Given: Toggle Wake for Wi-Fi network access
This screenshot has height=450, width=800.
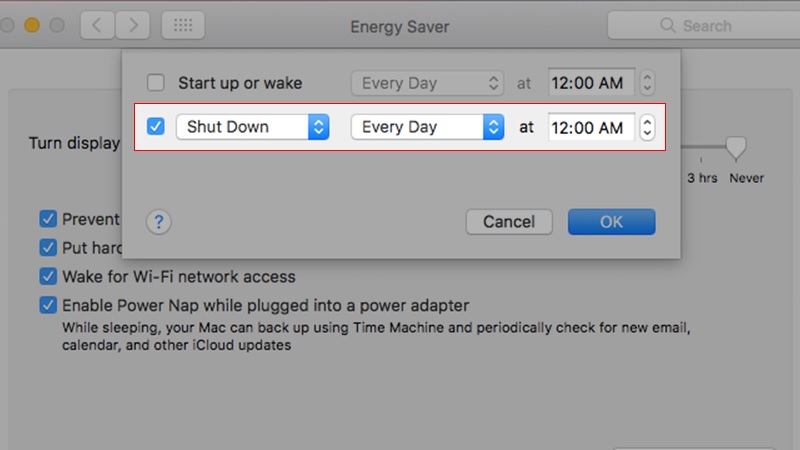Looking at the screenshot, I should point(48,276).
